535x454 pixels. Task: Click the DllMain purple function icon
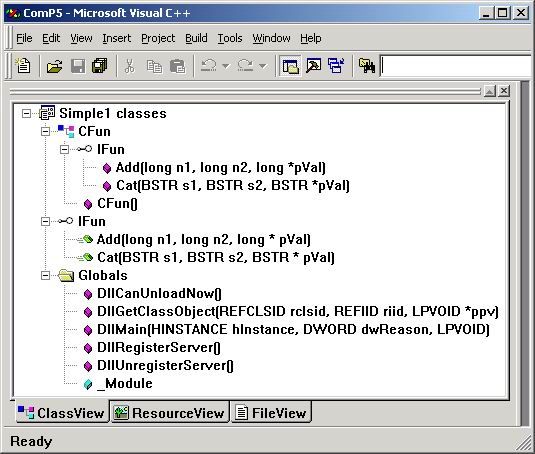[x=88, y=330]
